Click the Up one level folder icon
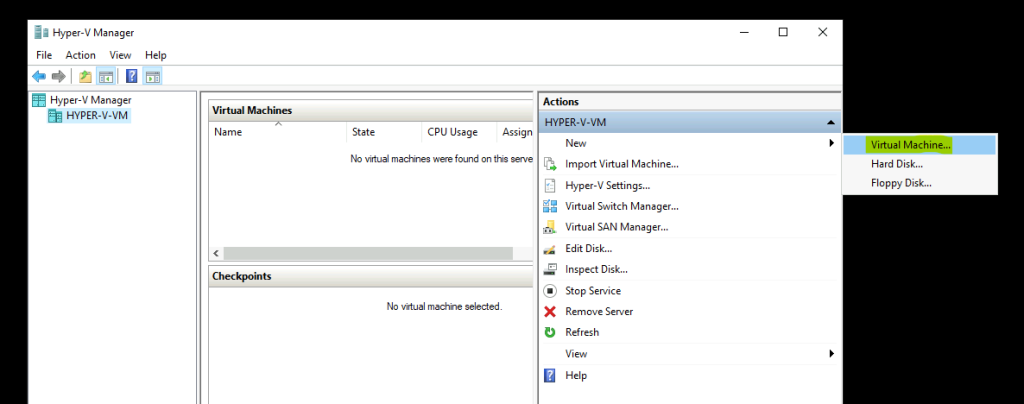Viewport: 1024px width, 404px height. tap(86, 77)
